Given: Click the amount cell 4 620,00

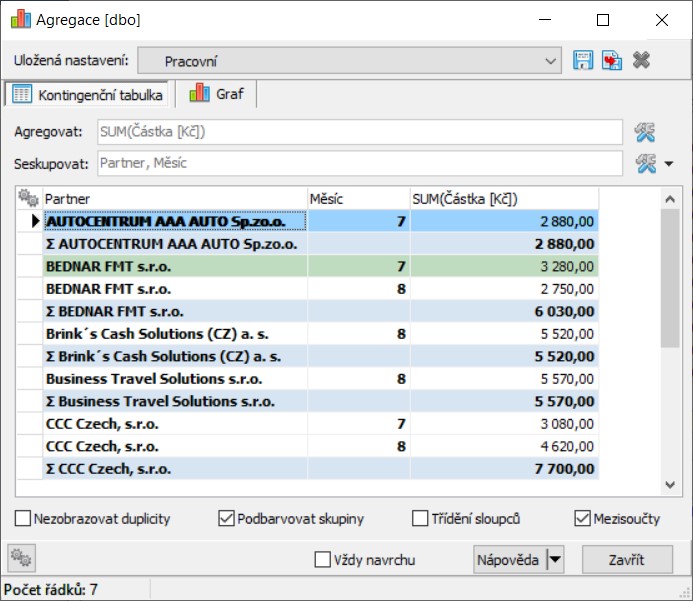Looking at the screenshot, I should (x=504, y=446).
